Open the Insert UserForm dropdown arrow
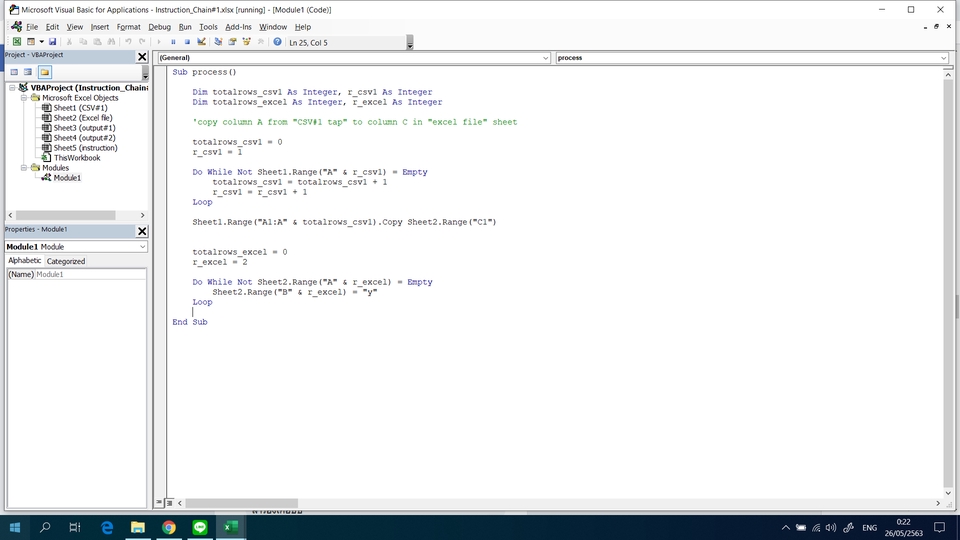Viewport: 960px width, 540px height. pyautogui.click(x=41, y=42)
